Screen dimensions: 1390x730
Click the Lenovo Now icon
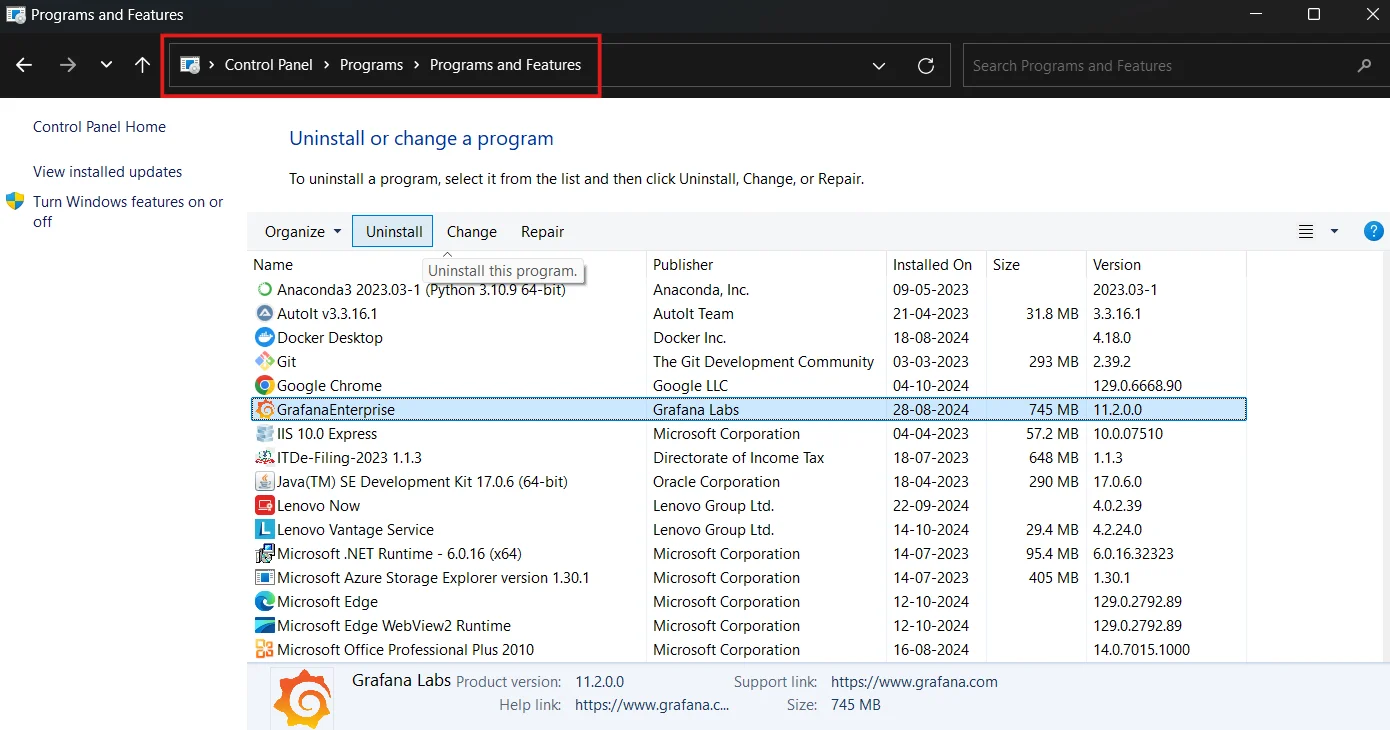coord(265,506)
